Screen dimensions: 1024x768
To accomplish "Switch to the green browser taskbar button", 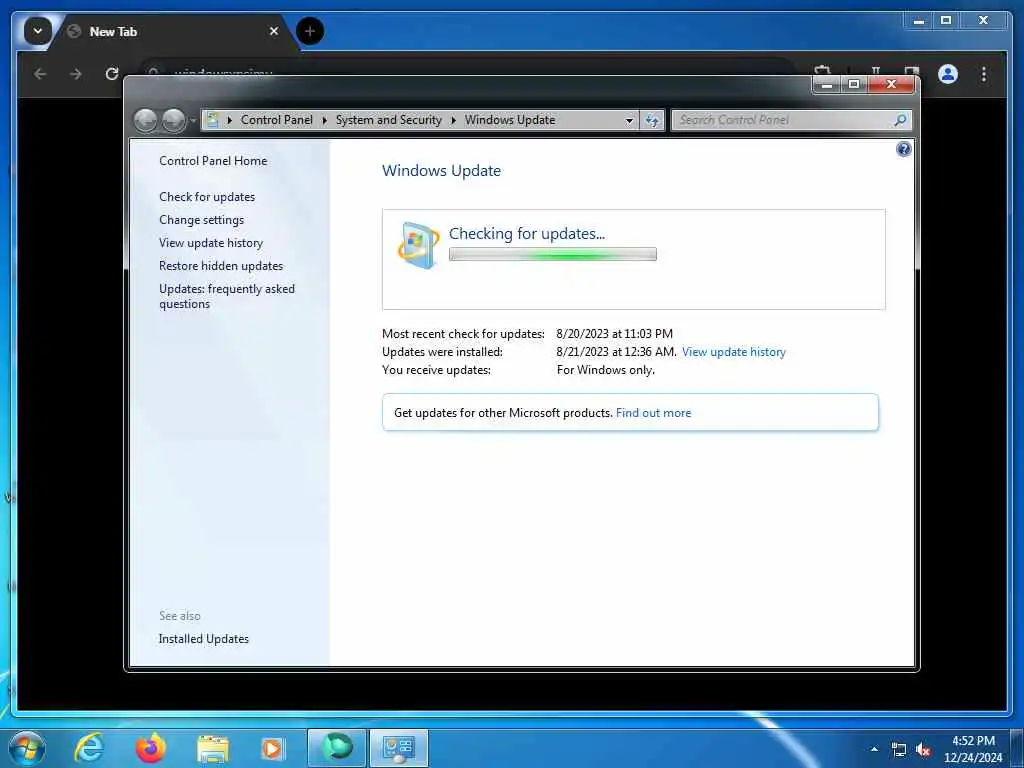I will [x=337, y=748].
